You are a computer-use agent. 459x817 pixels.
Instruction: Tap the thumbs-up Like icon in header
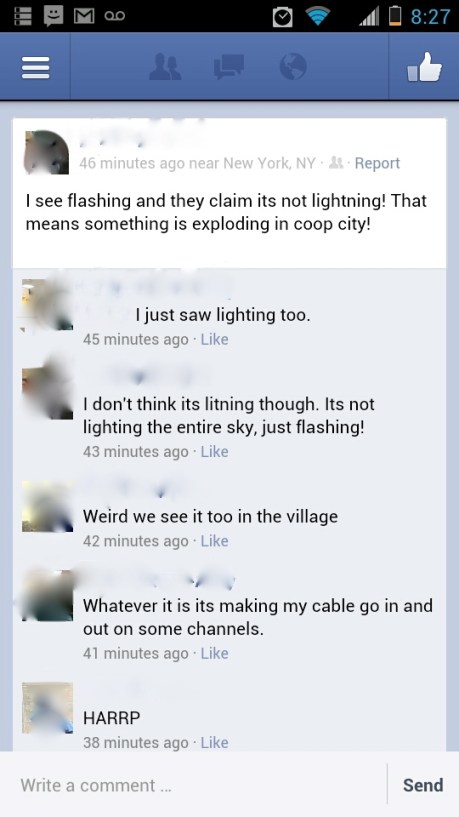tap(424, 67)
